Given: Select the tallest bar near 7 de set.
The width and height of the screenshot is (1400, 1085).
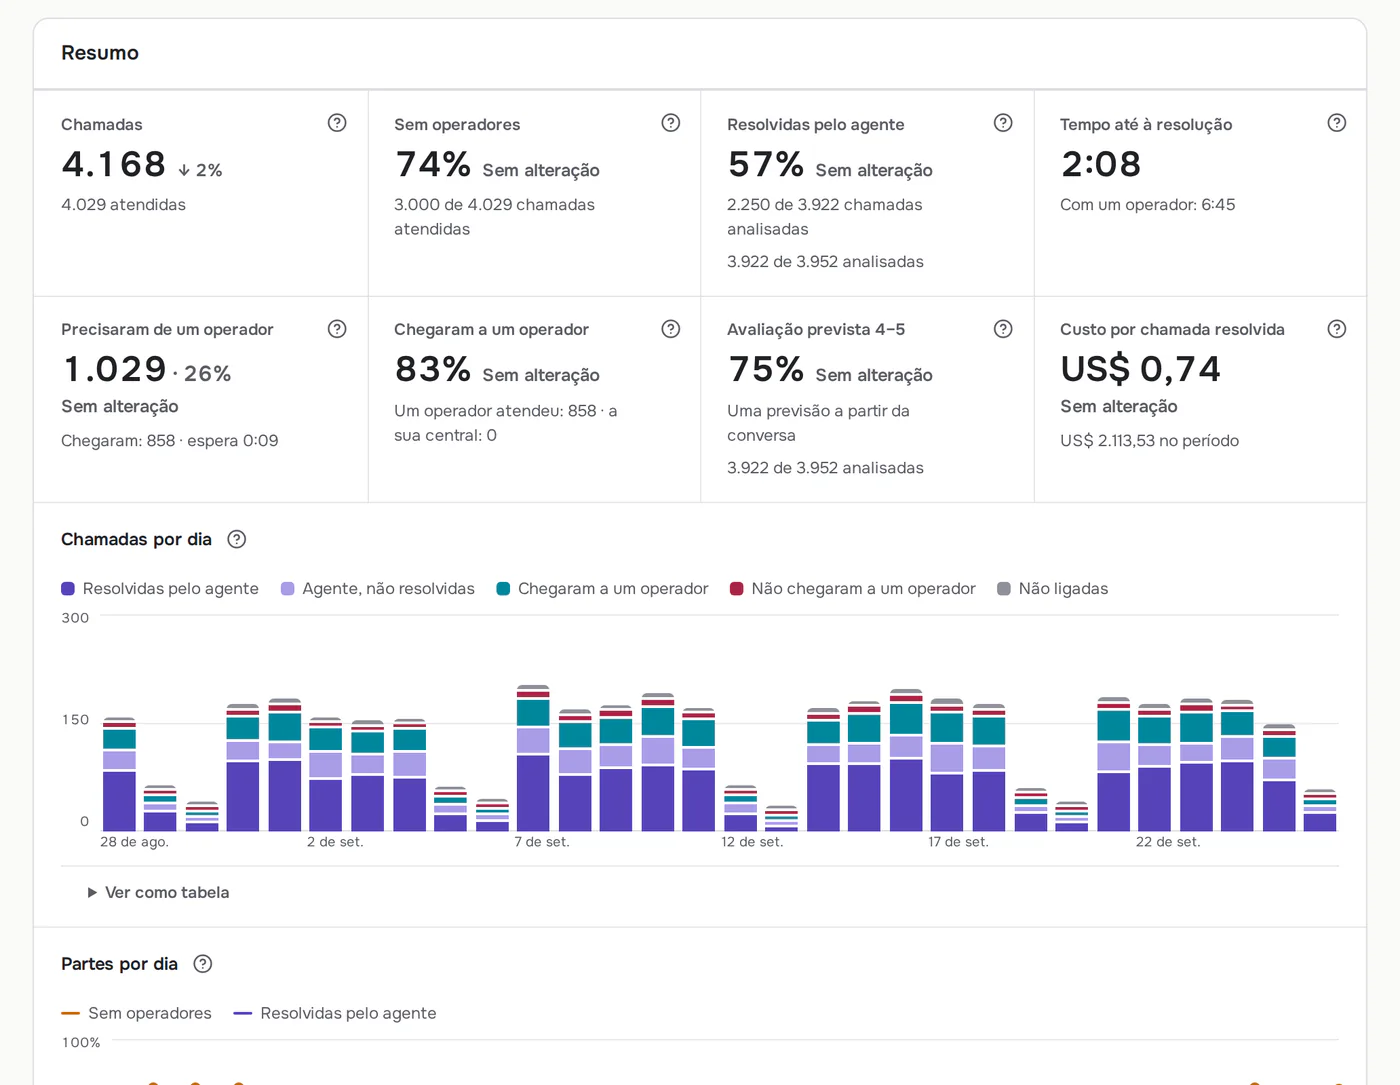Looking at the screenshot, I should tap(533, 758).
